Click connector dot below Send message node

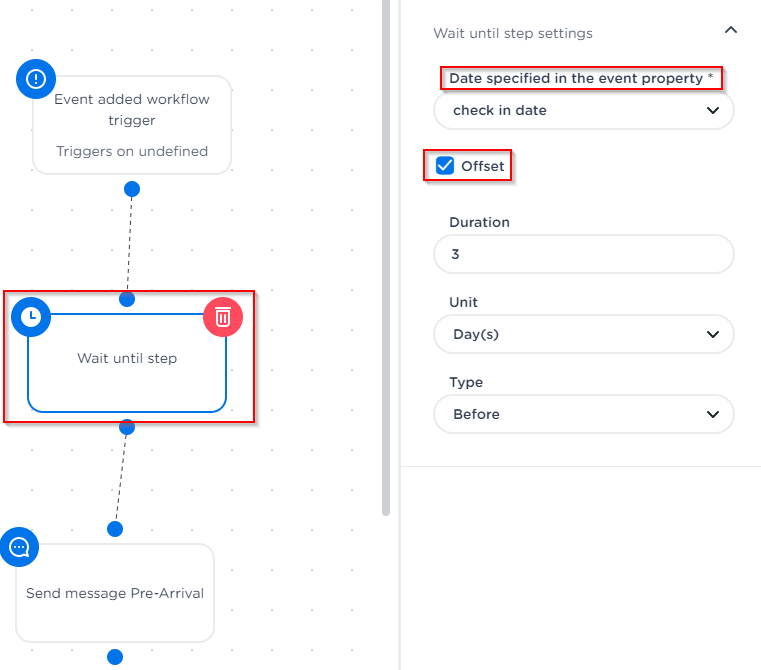(x=115, y=657)
